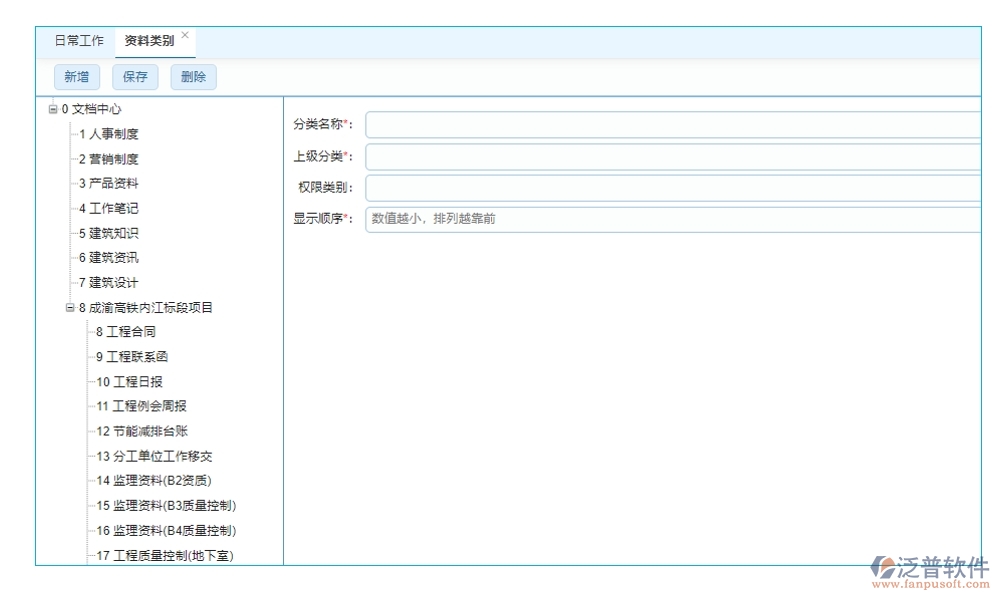Click the 删除 button

pos(193,76)
